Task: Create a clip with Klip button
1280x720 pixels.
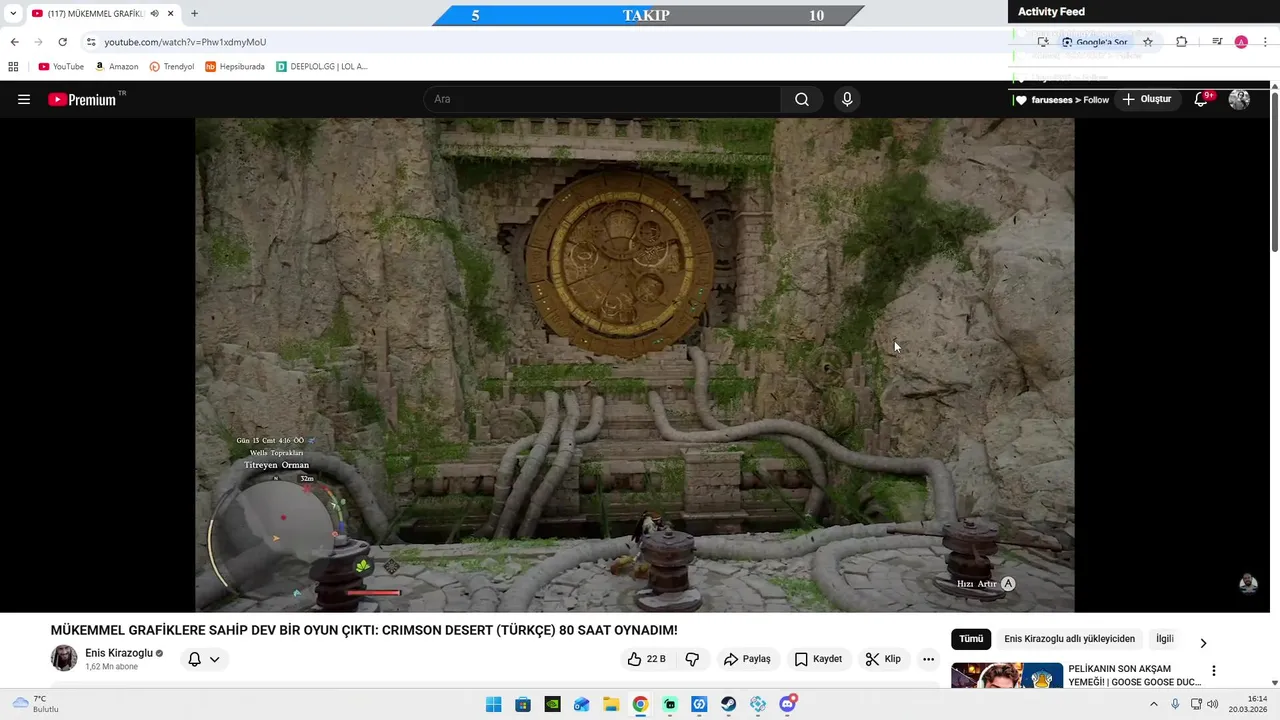Action: click(x=883, y=659)
